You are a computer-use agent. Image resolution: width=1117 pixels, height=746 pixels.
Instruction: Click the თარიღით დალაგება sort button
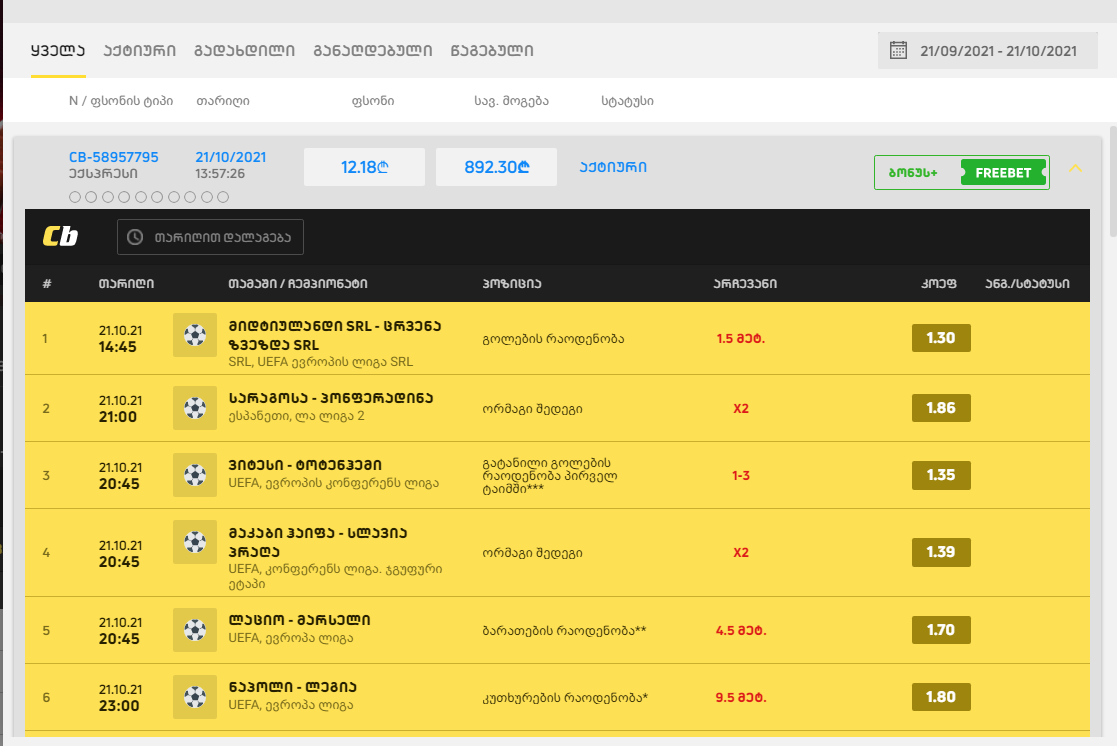210,237
